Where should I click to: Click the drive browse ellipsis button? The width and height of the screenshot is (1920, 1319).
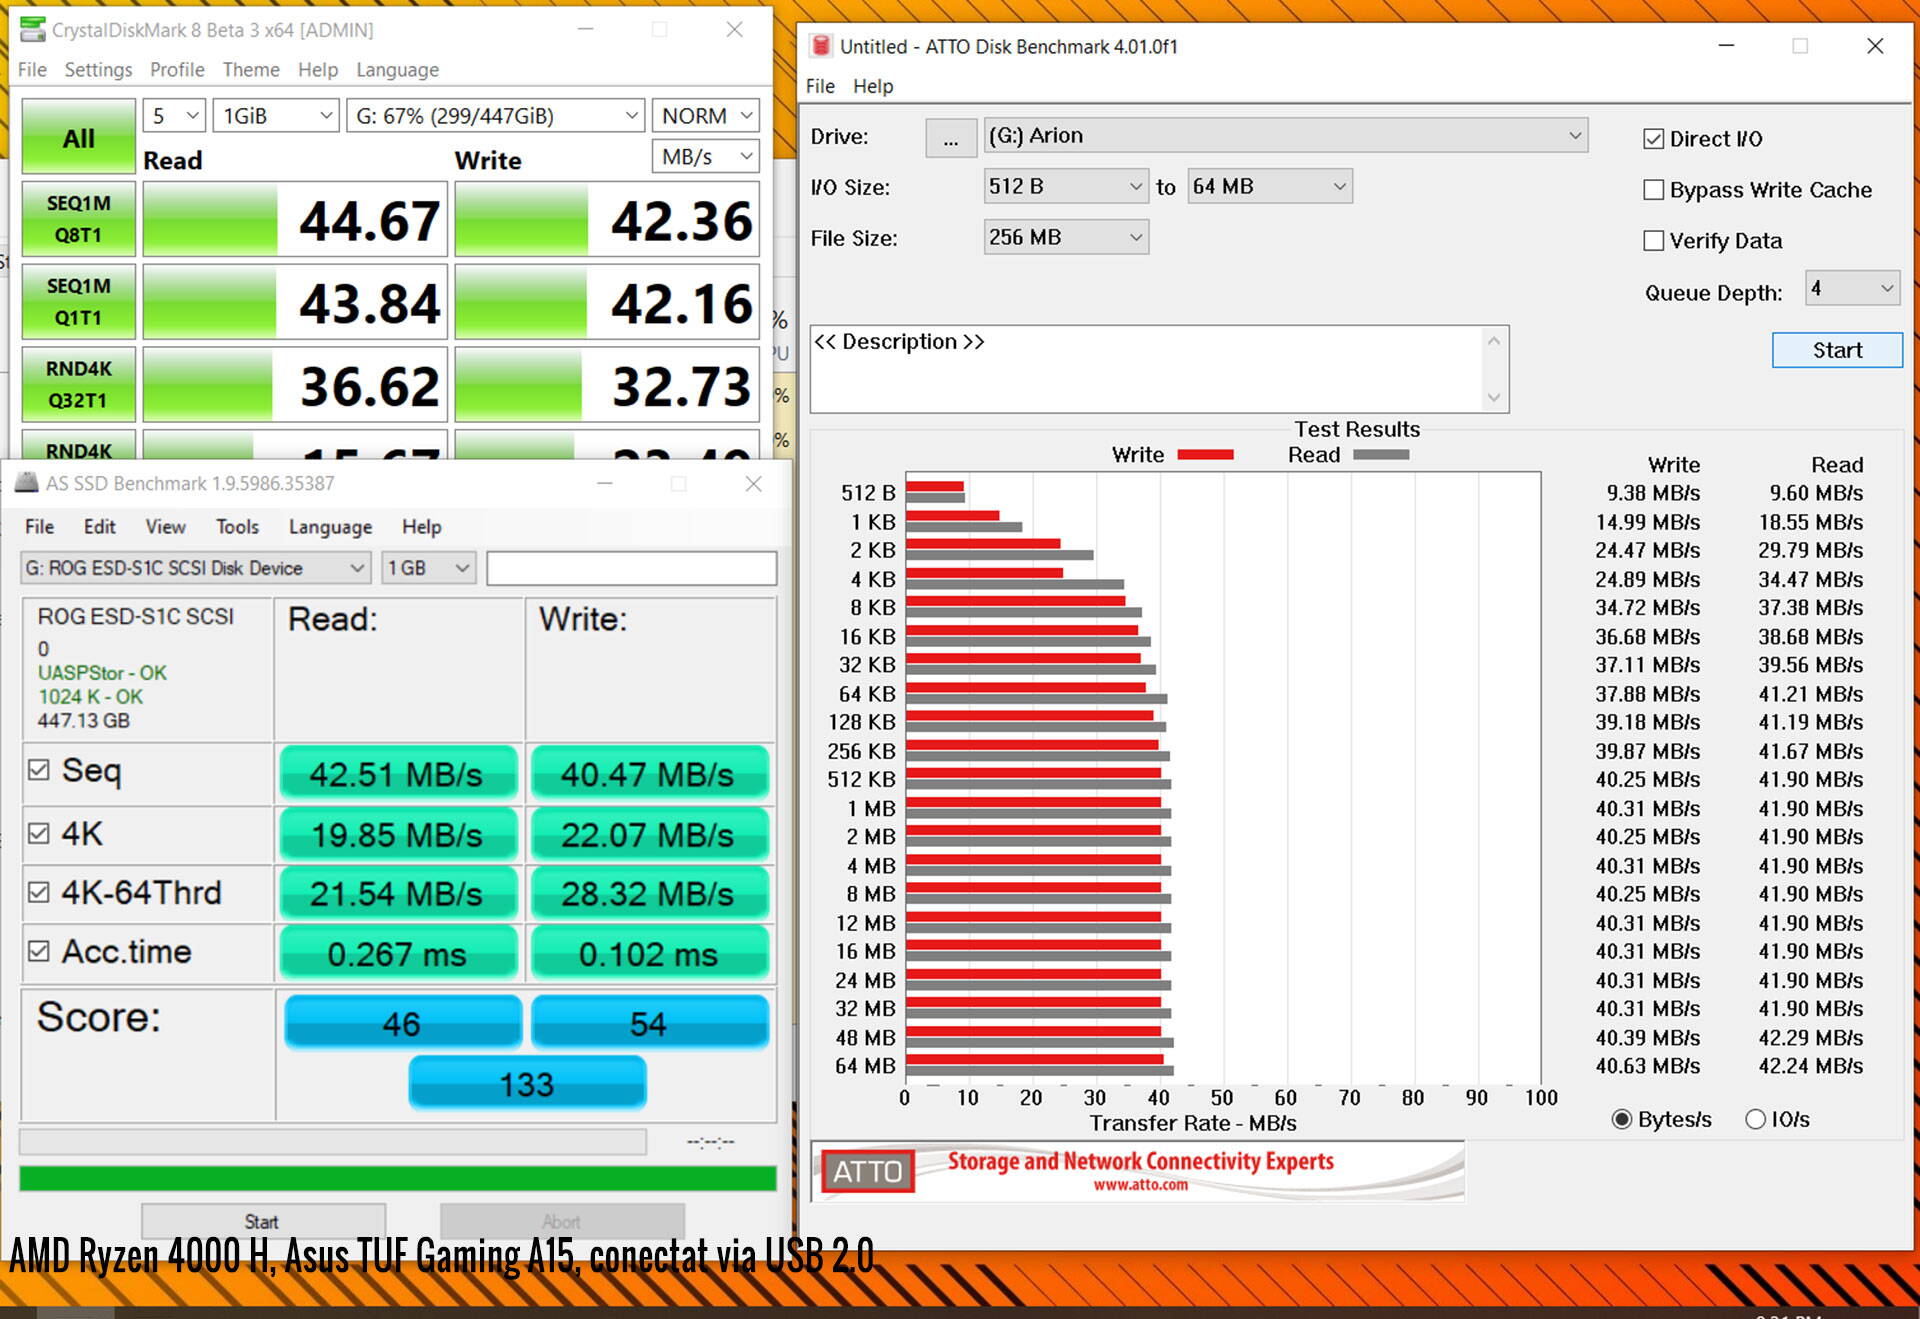point(950,137)
